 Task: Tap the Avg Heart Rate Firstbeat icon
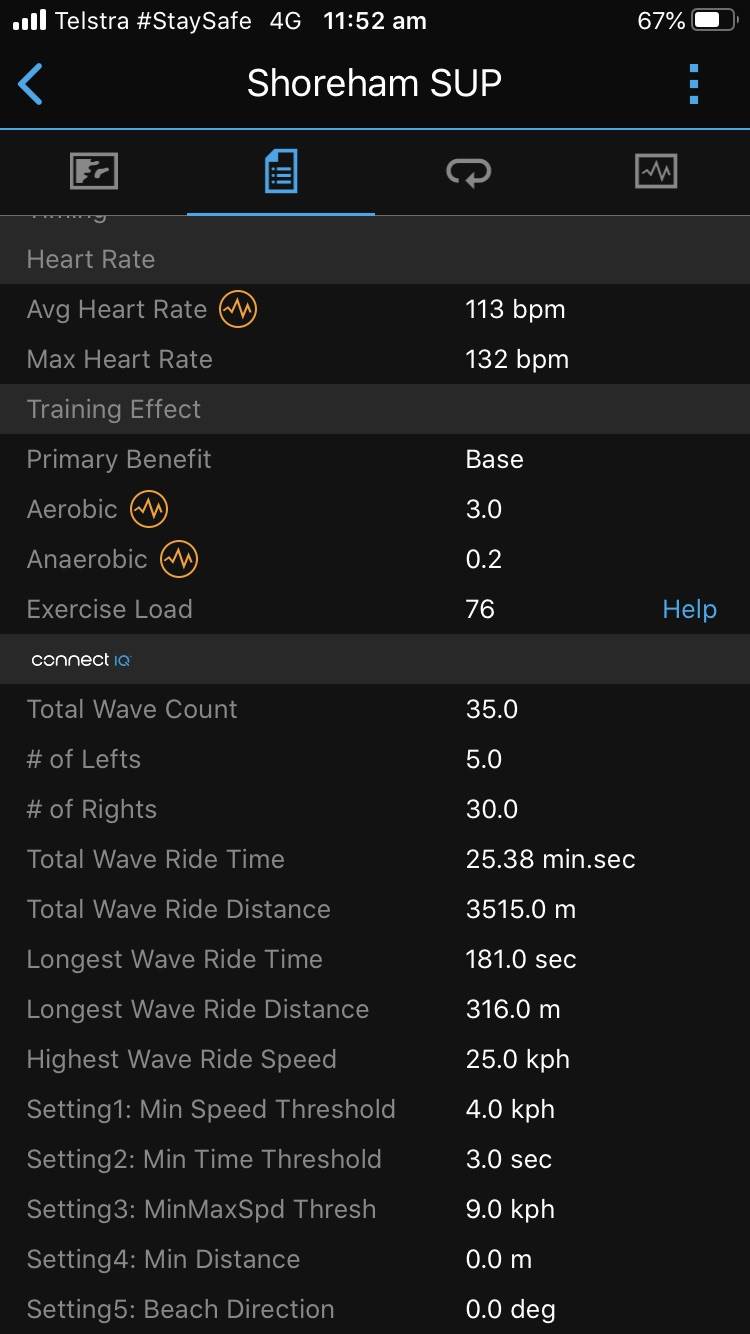238,309
